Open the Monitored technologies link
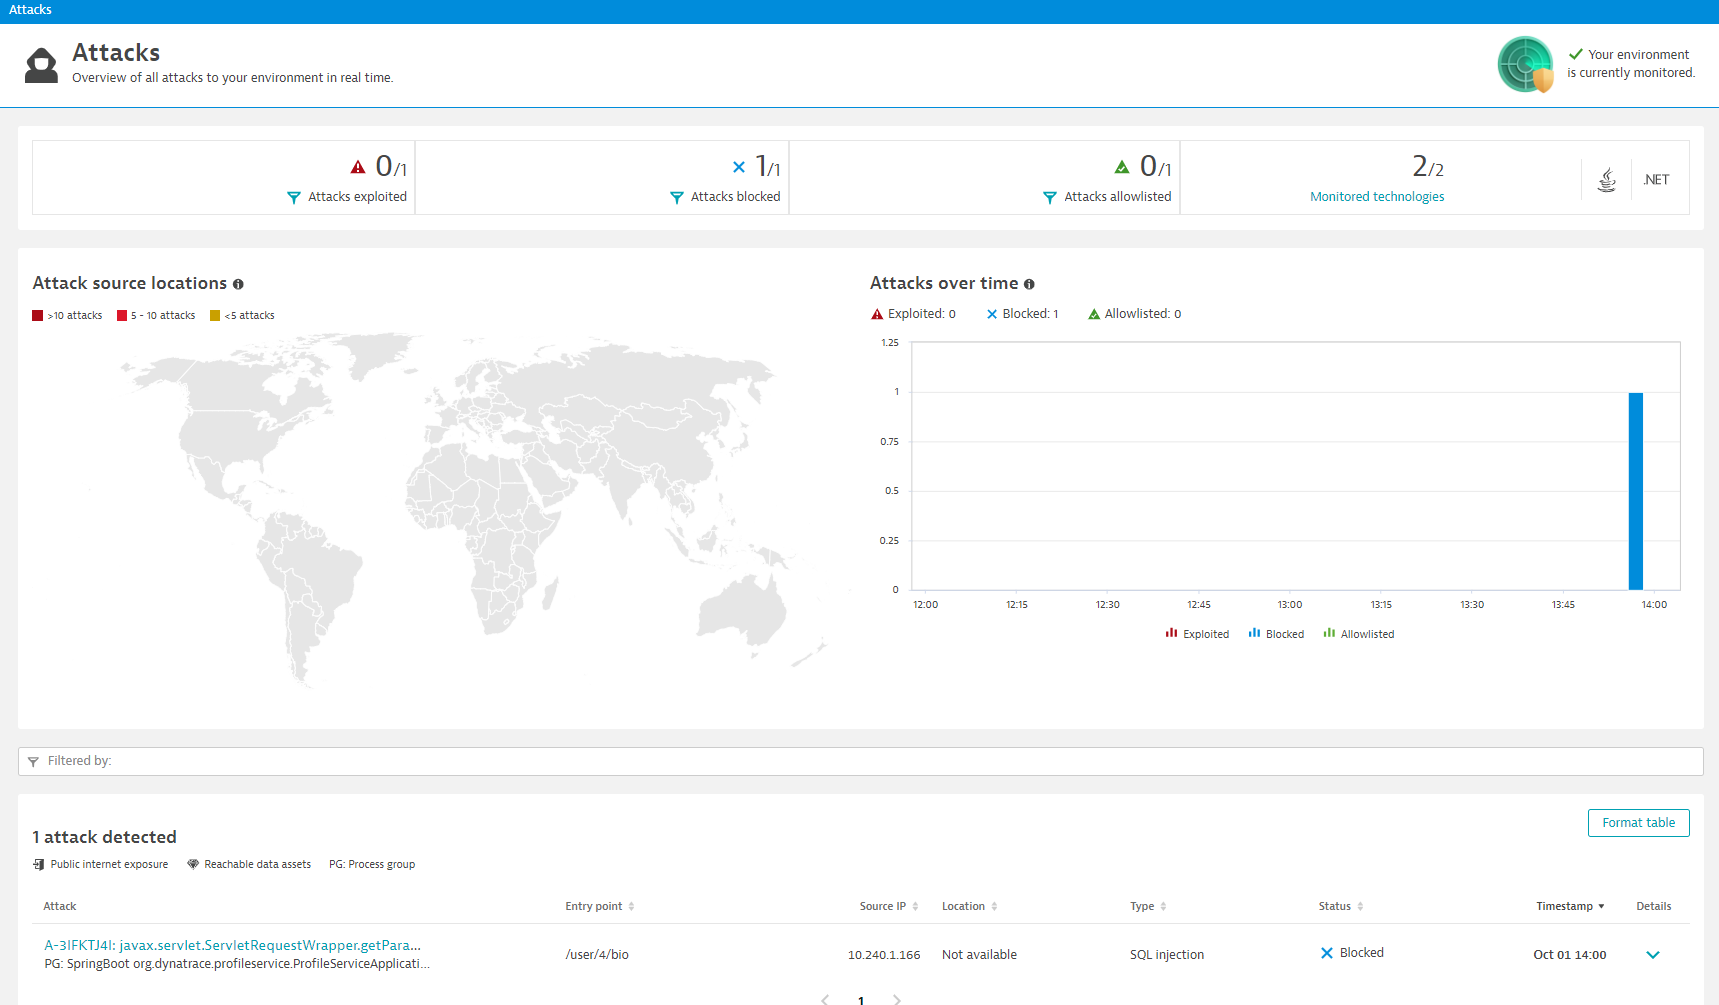Viewport: 1719px width, 1005px height. 1377,197
